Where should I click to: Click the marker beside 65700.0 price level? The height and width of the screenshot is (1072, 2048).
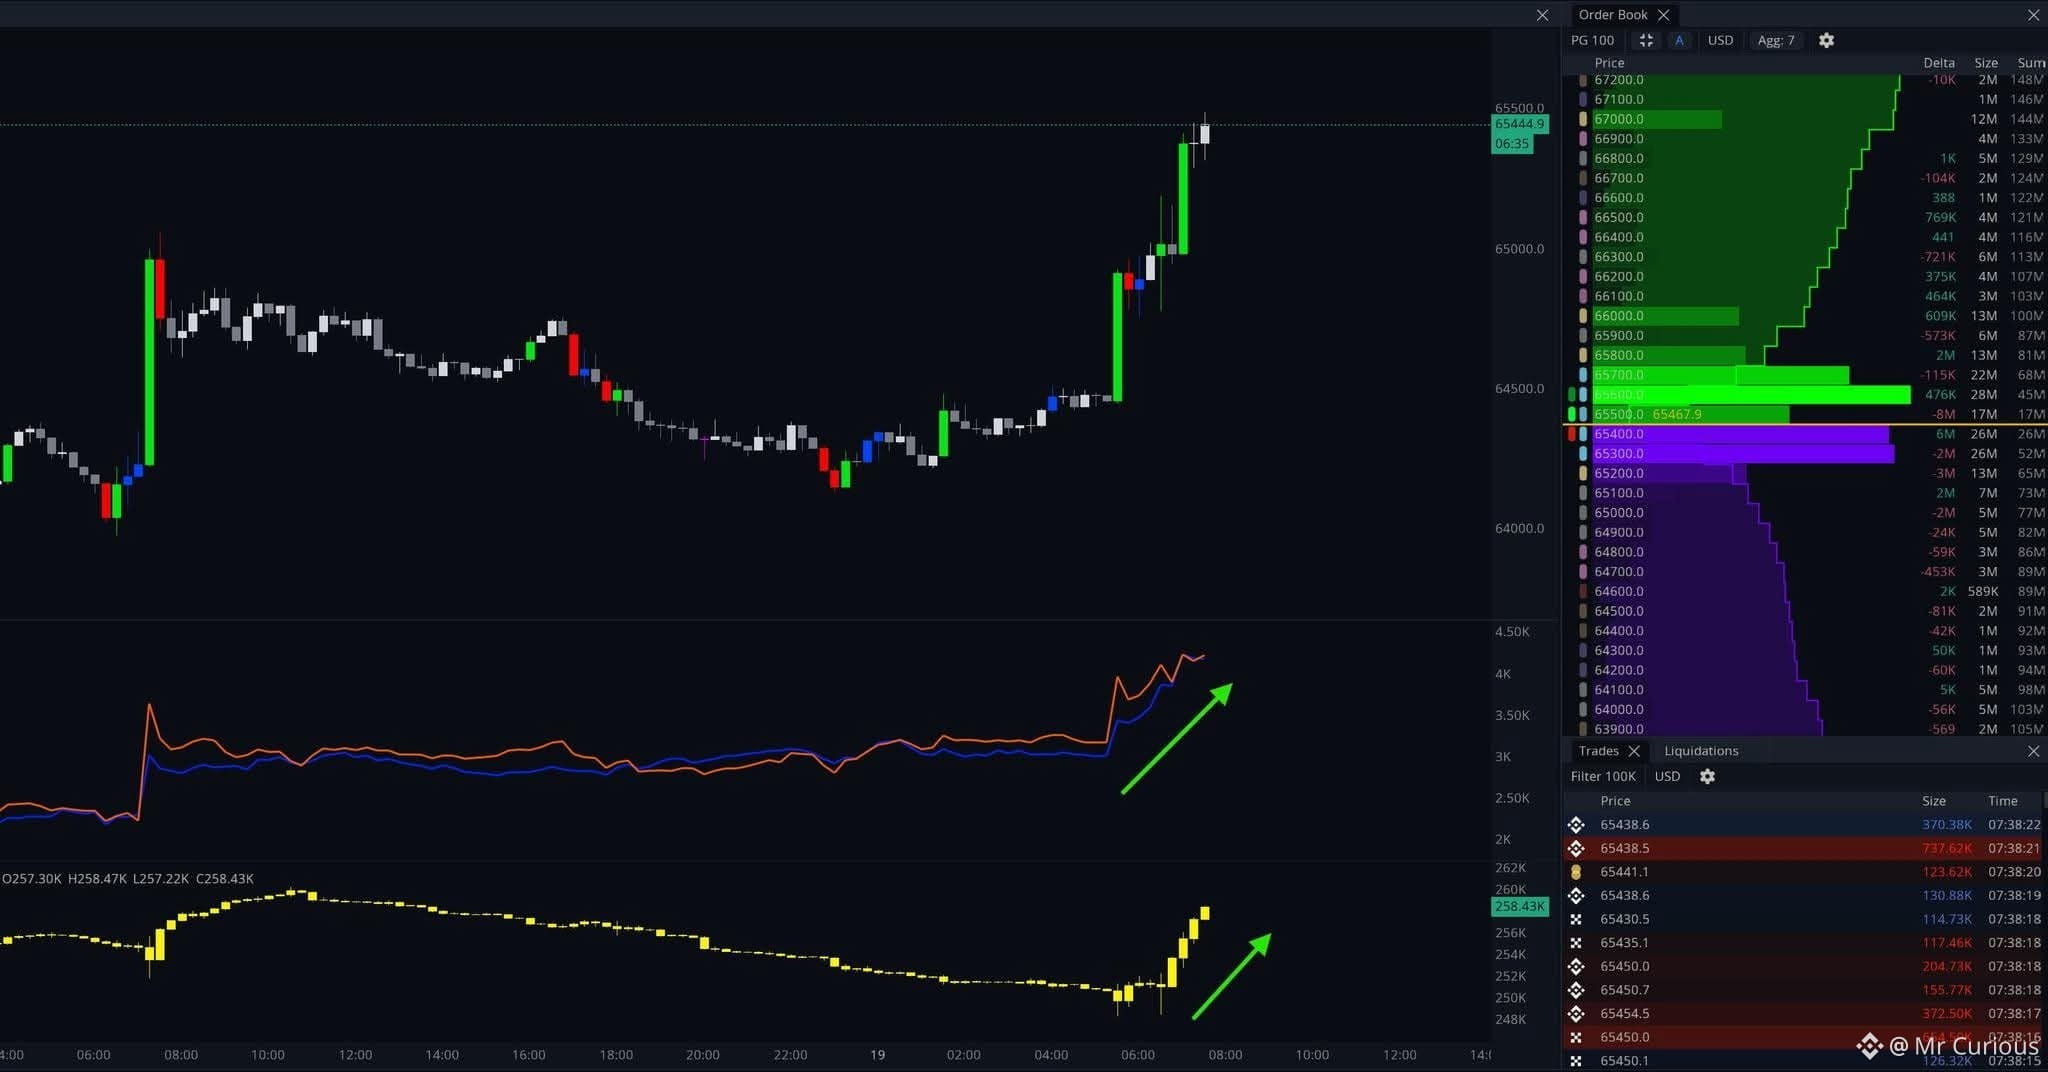[1583, 375]
